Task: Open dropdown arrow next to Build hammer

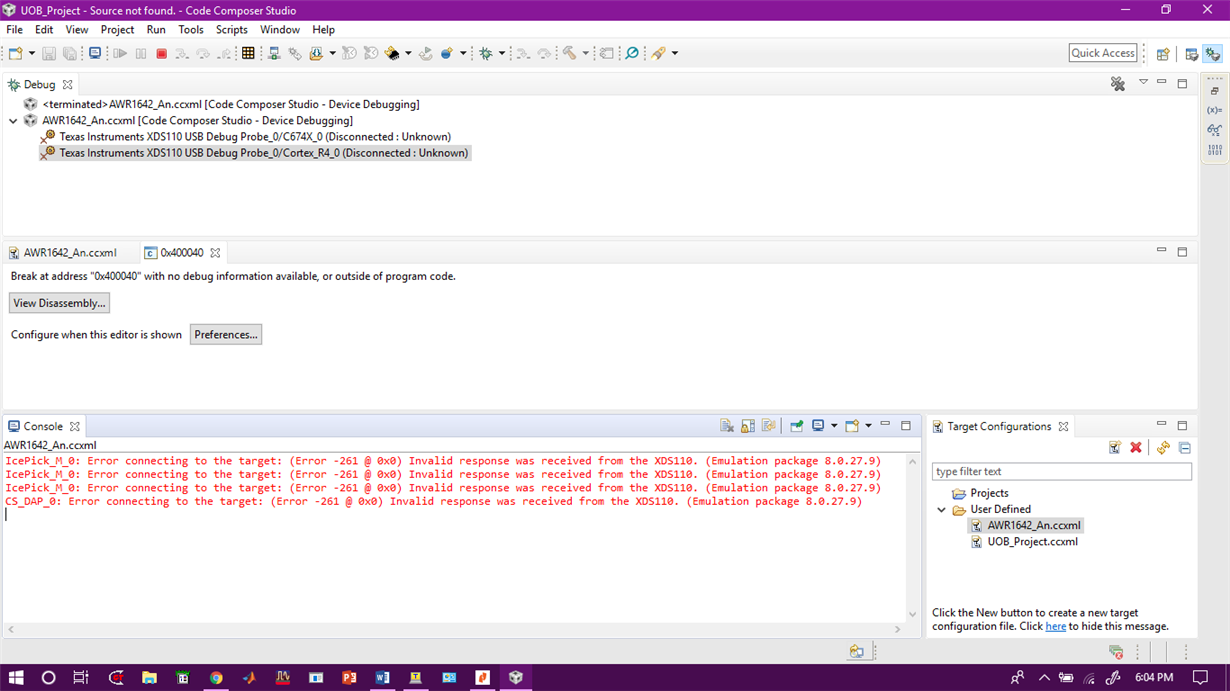Action: (x=585, y=53)
